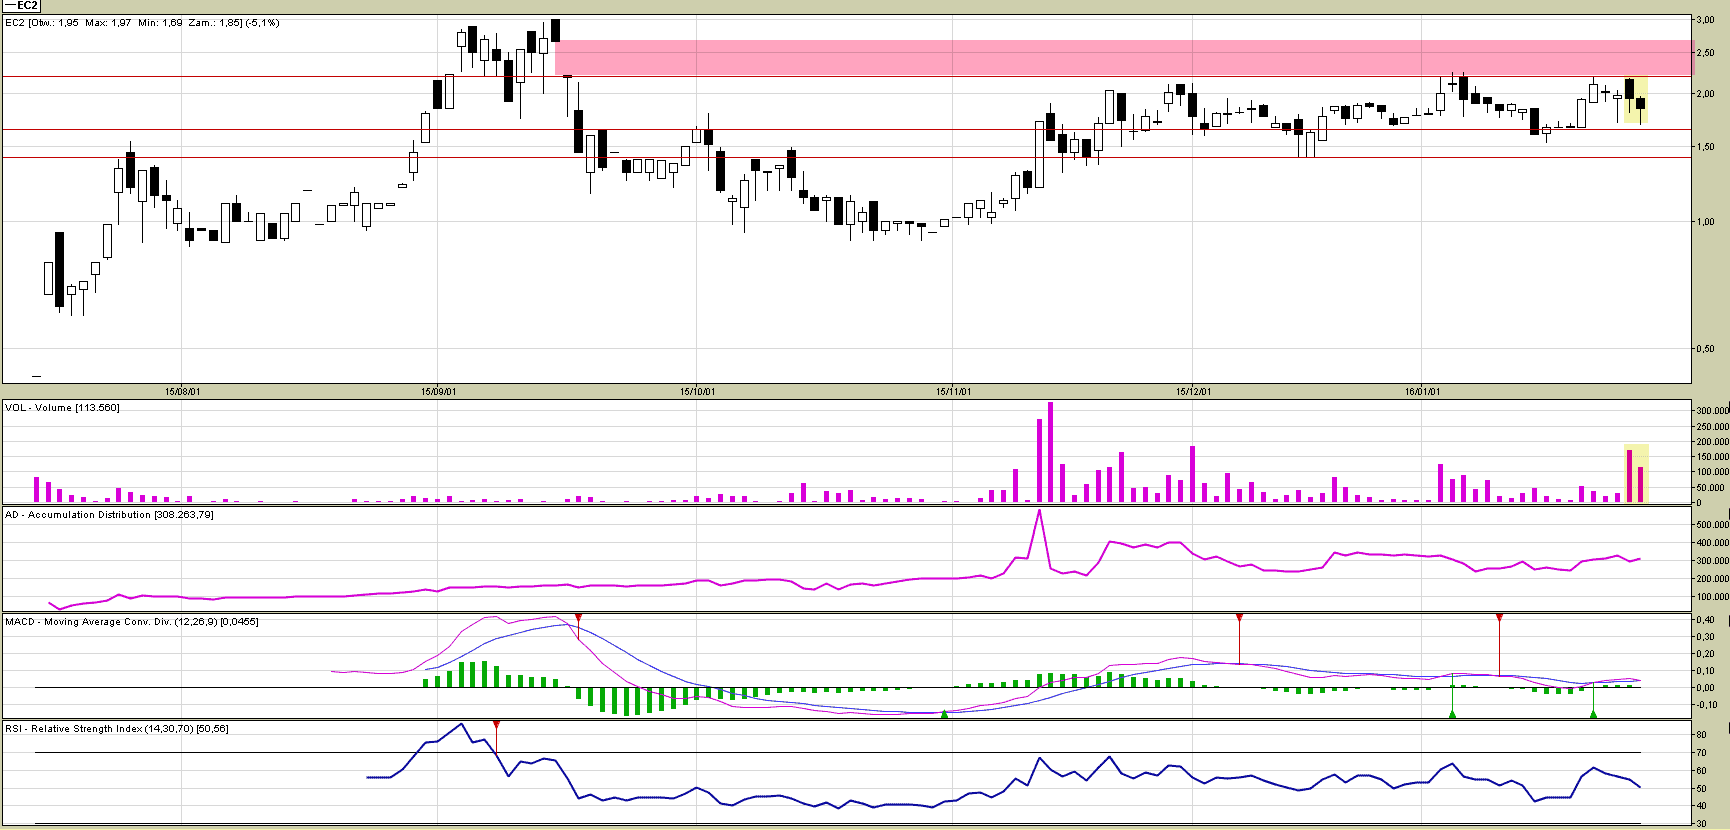
Task: Click the 3,00 price axis label
Action: pyautogui.click(x=1705, y=20)
